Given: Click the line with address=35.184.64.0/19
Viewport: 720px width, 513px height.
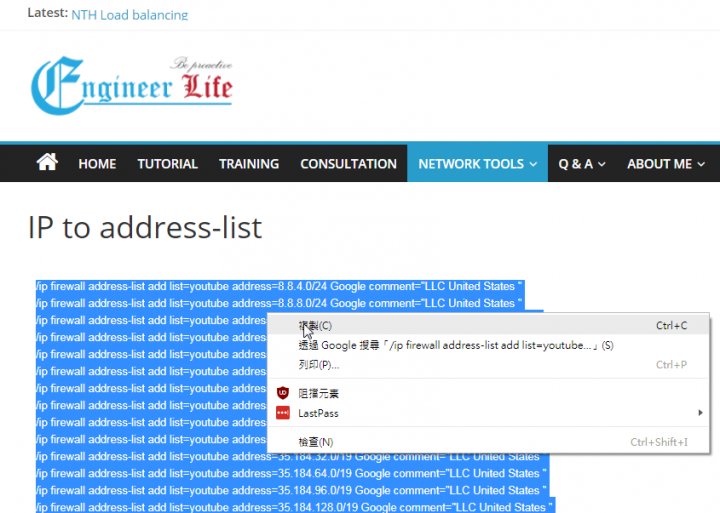Looking at the screenshot, I should [291, 474].
